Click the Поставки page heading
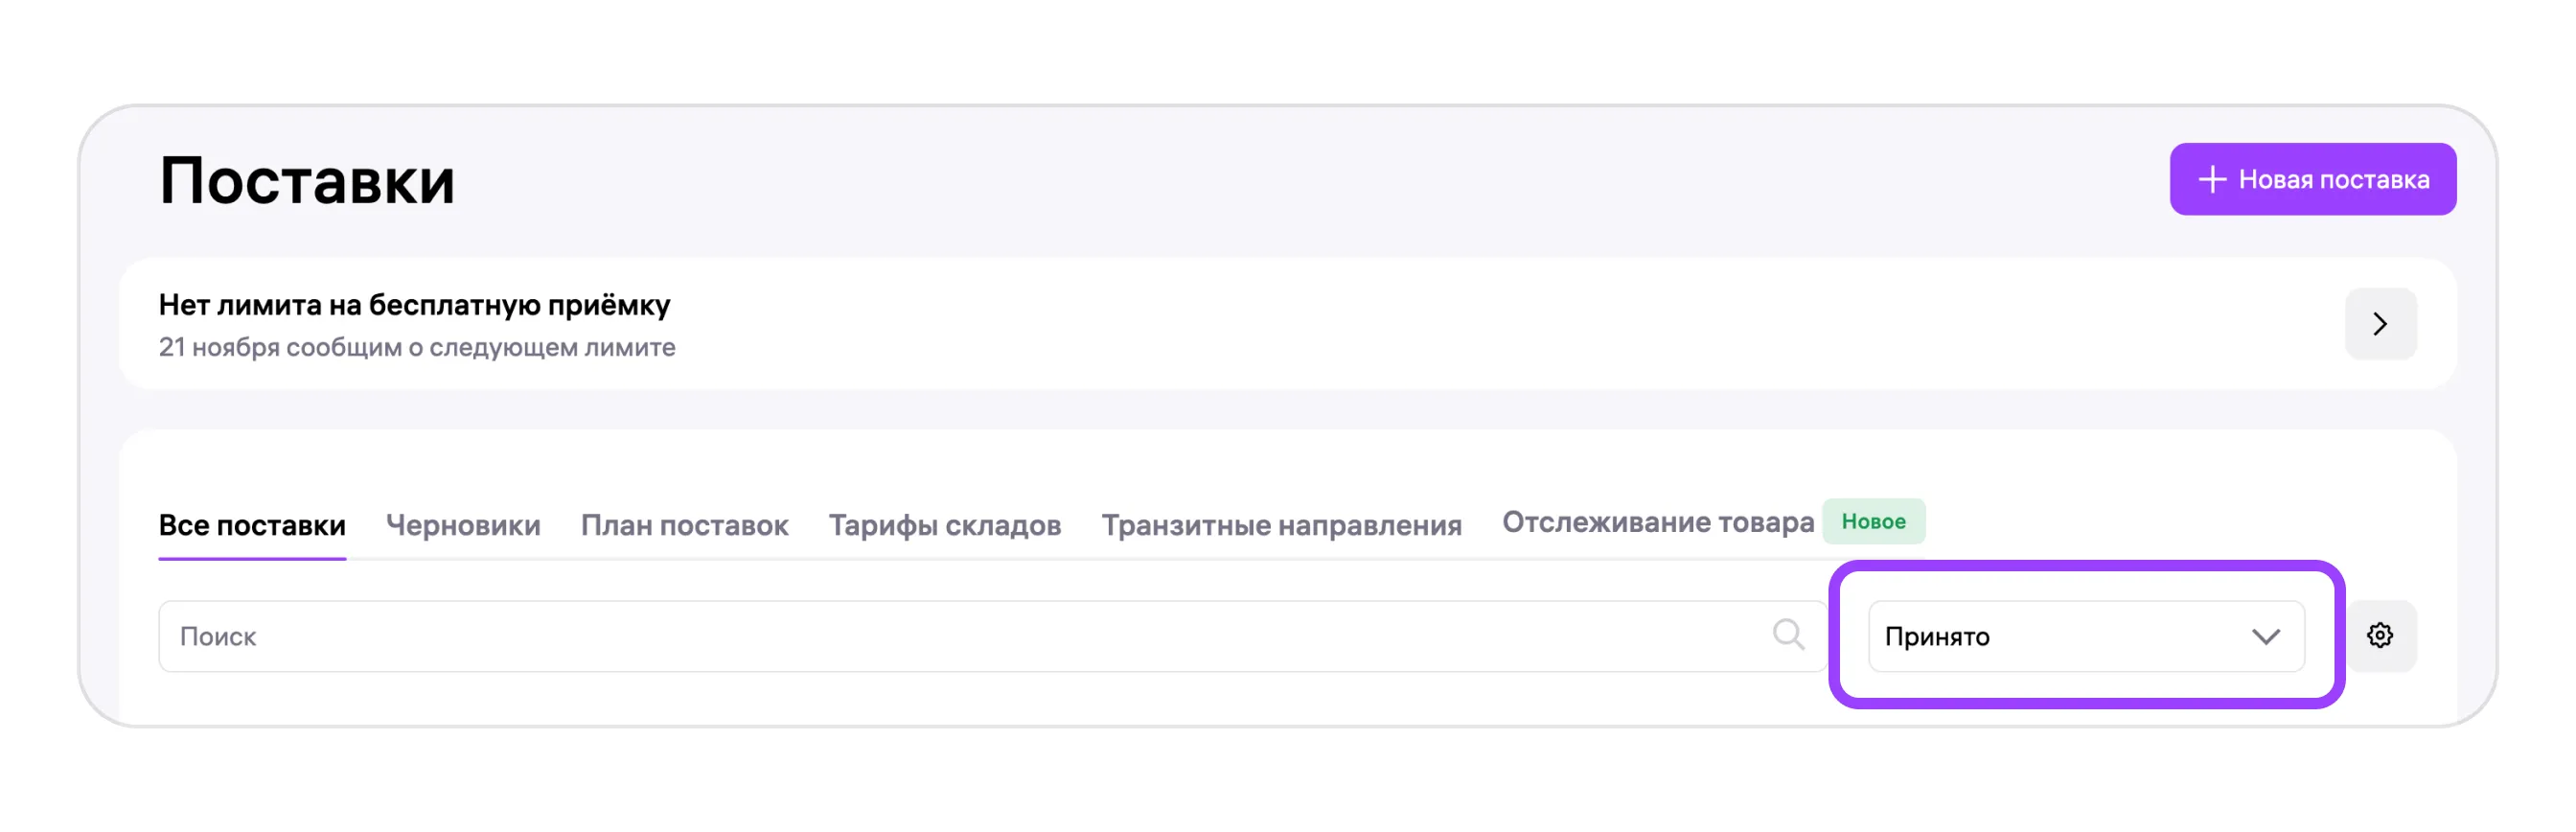The height and width of the screenshot is (832, 2576). 307,182
